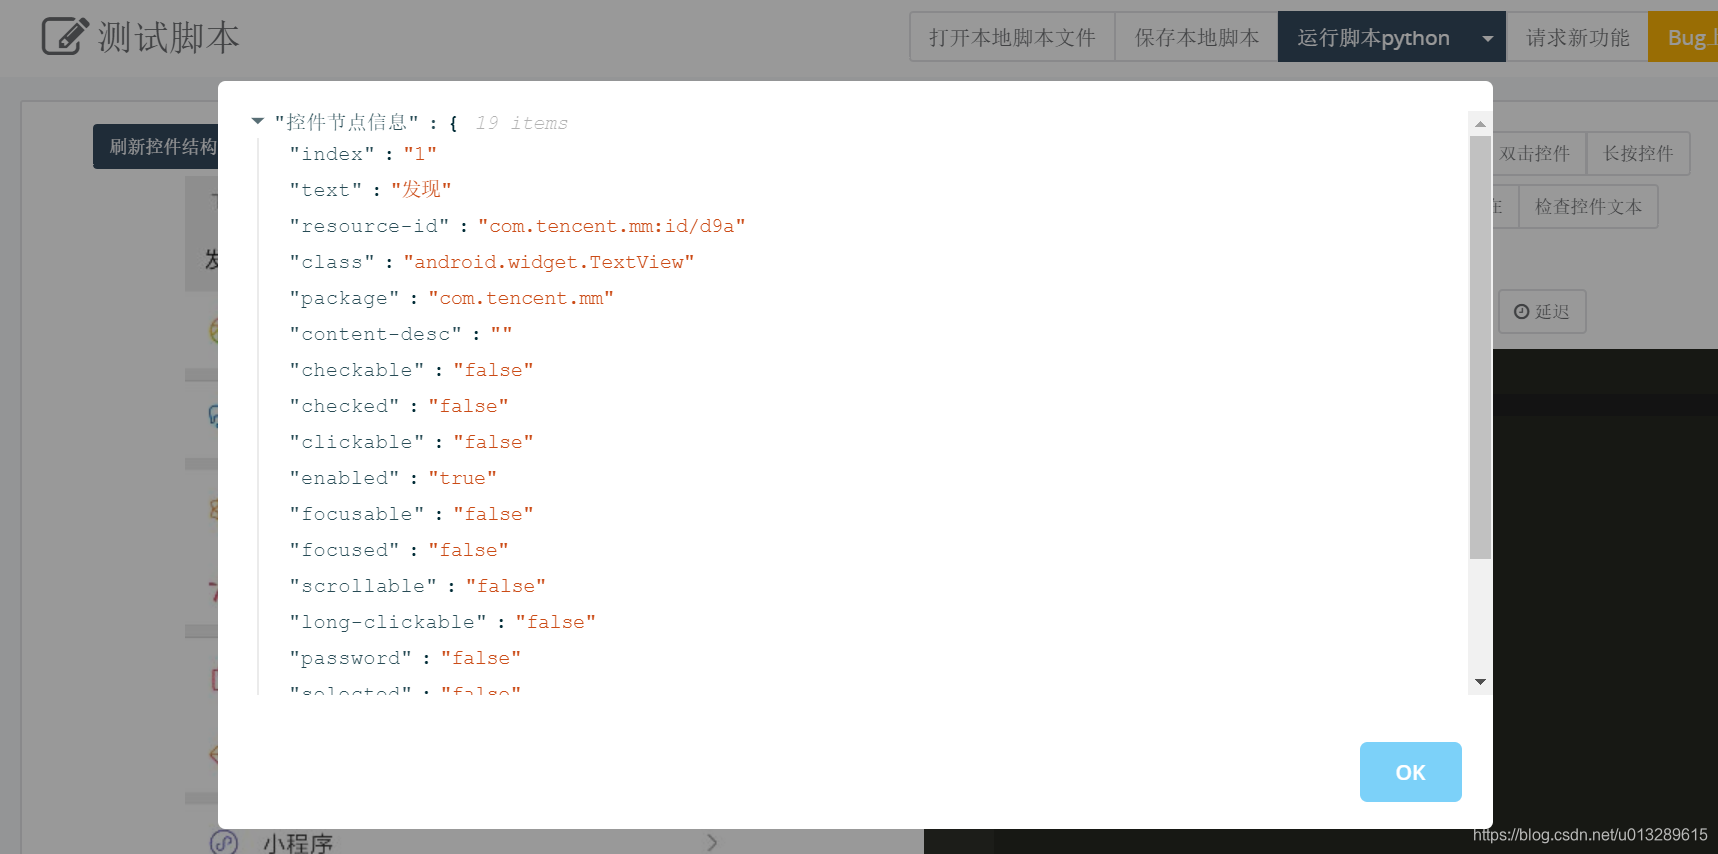Run script with 运行脚本python
Viewport: 1718px width, 854px height.
click(1374, 38)
